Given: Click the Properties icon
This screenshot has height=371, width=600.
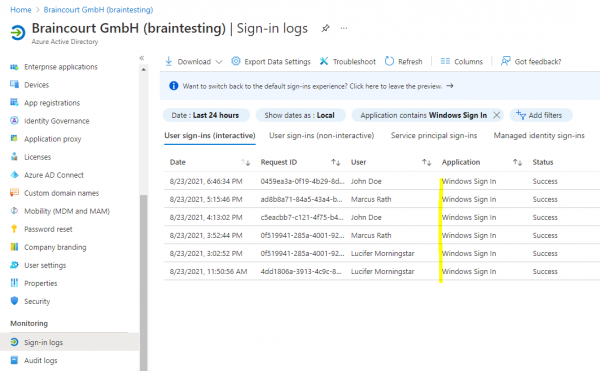Looking at the screenshot, I should point(14,283).
